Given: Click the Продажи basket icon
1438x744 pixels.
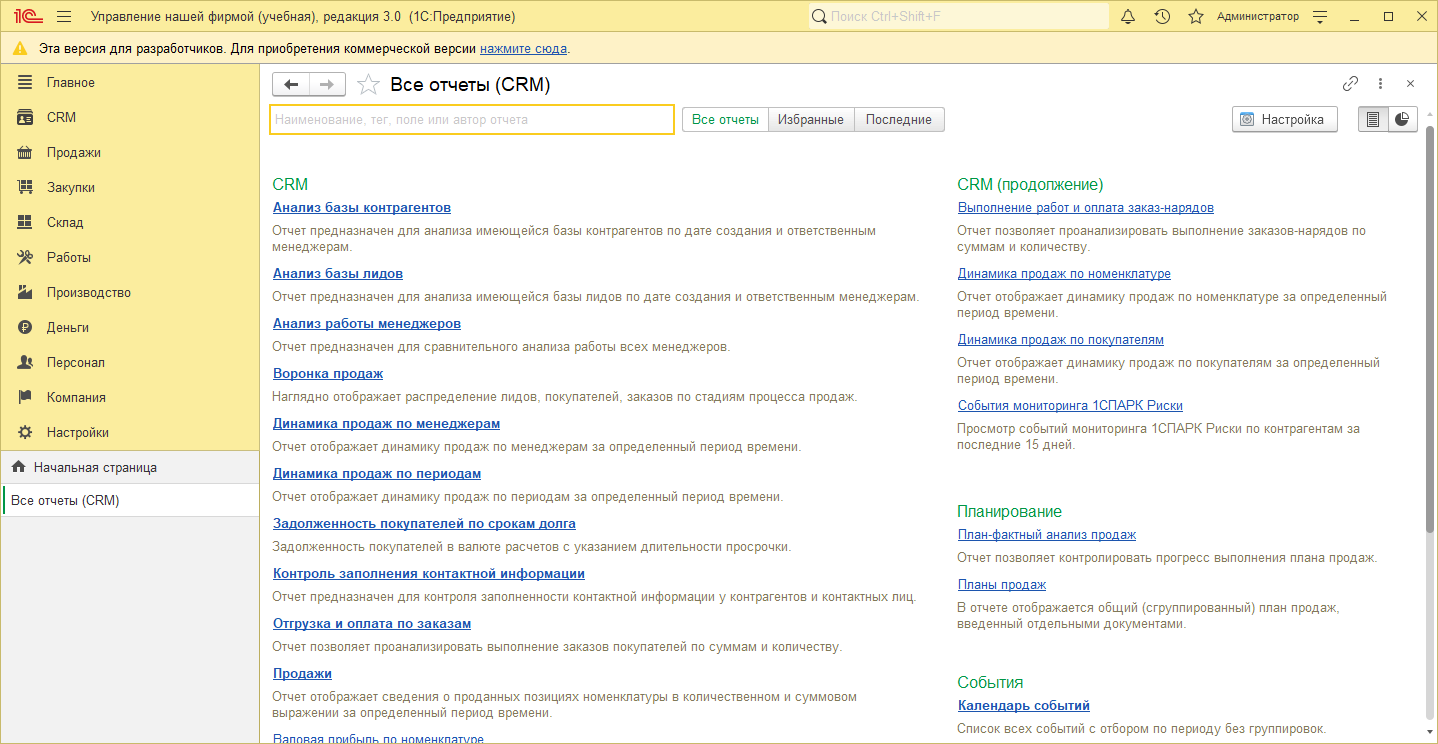Looking at the screenshot, I should [x=26, y=152].
